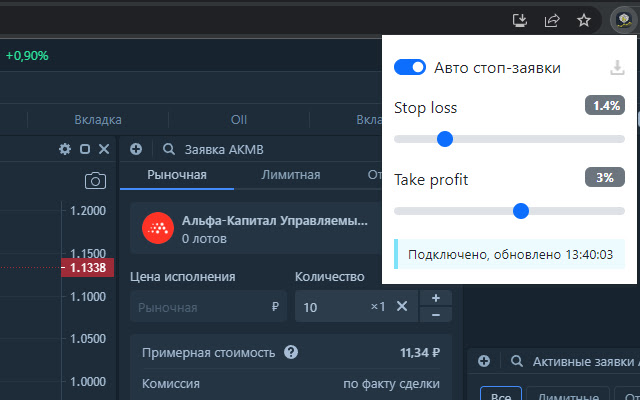Switch to the Рыночная order tab
This screenshot has height=400, width=640.
(176, 175)
